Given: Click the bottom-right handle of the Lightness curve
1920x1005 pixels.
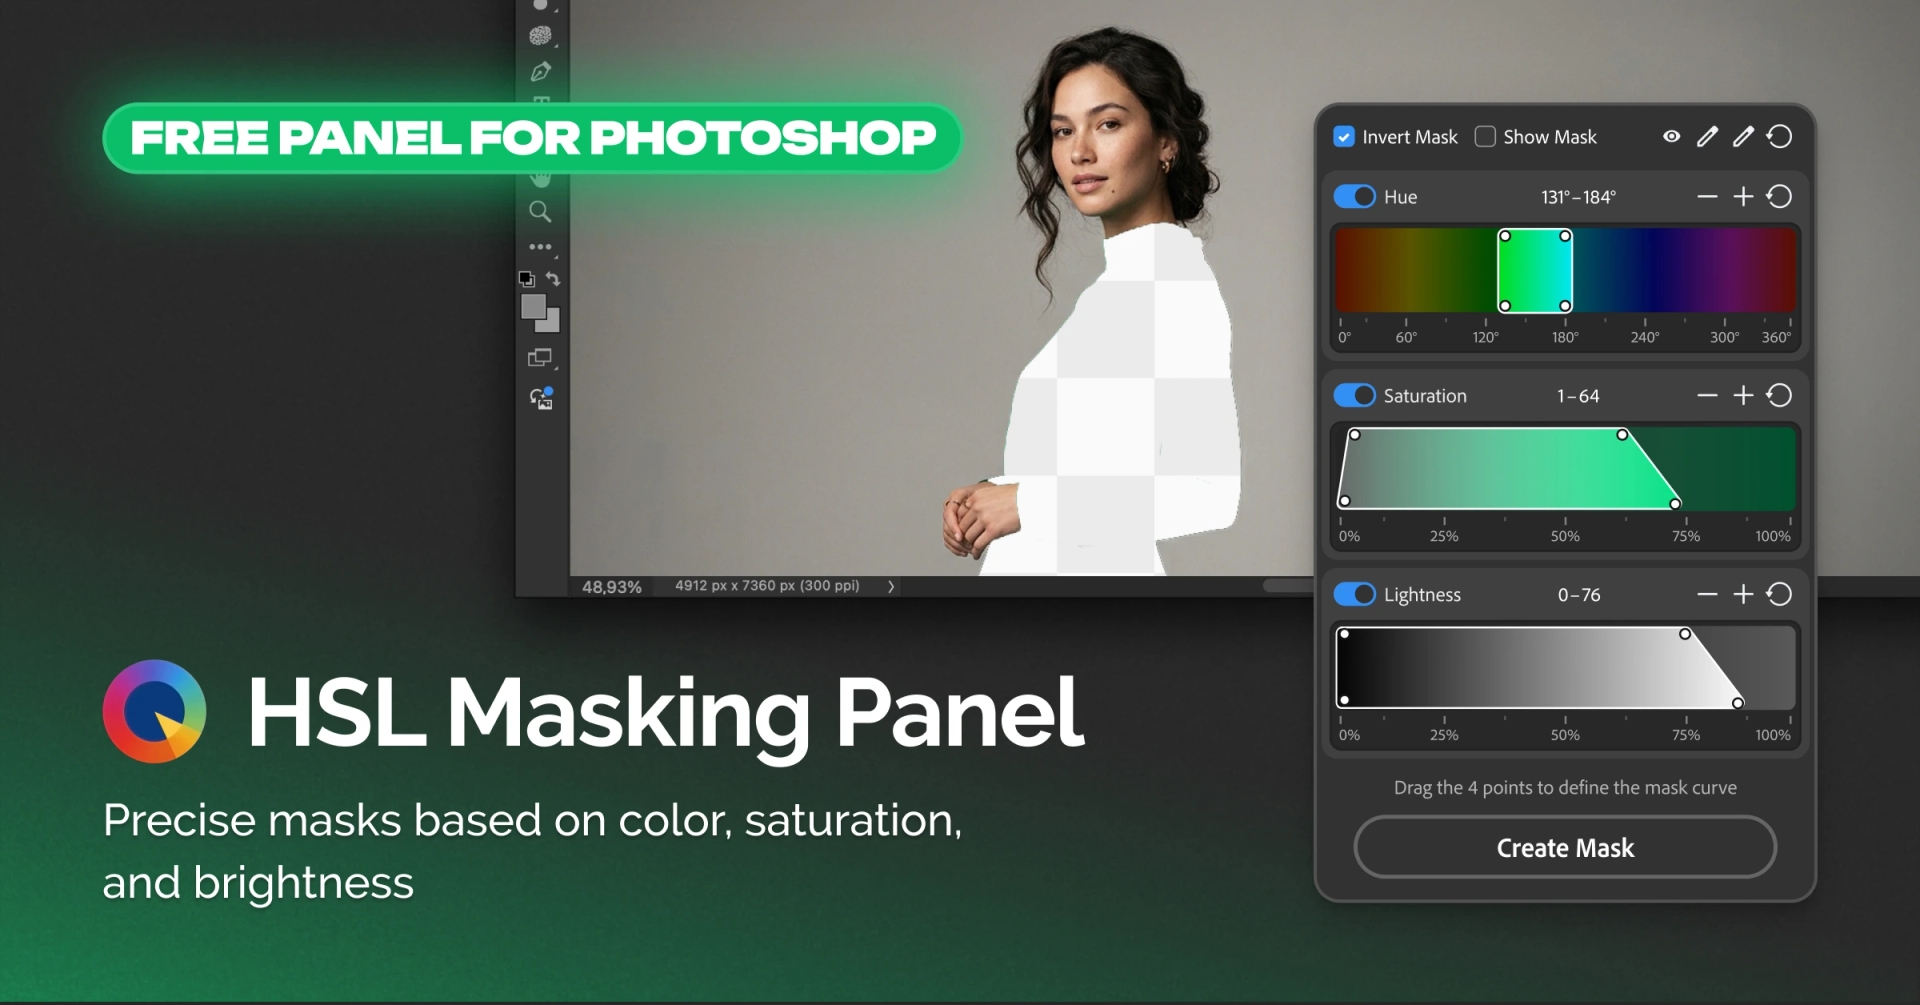Looking at the screenshot, I should (1738, 703).
